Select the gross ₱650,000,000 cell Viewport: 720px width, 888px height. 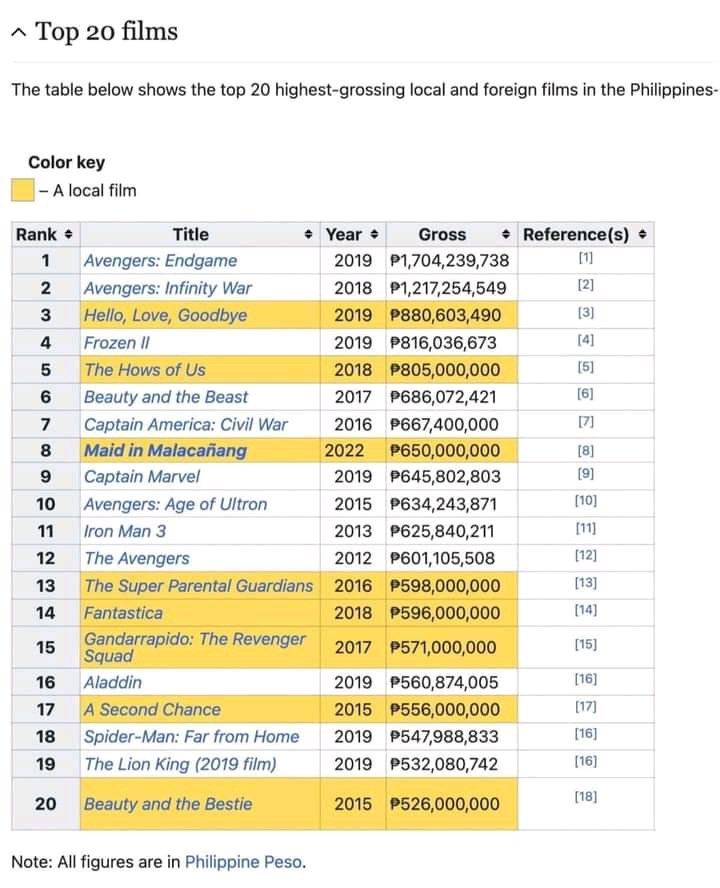[451, 450]
